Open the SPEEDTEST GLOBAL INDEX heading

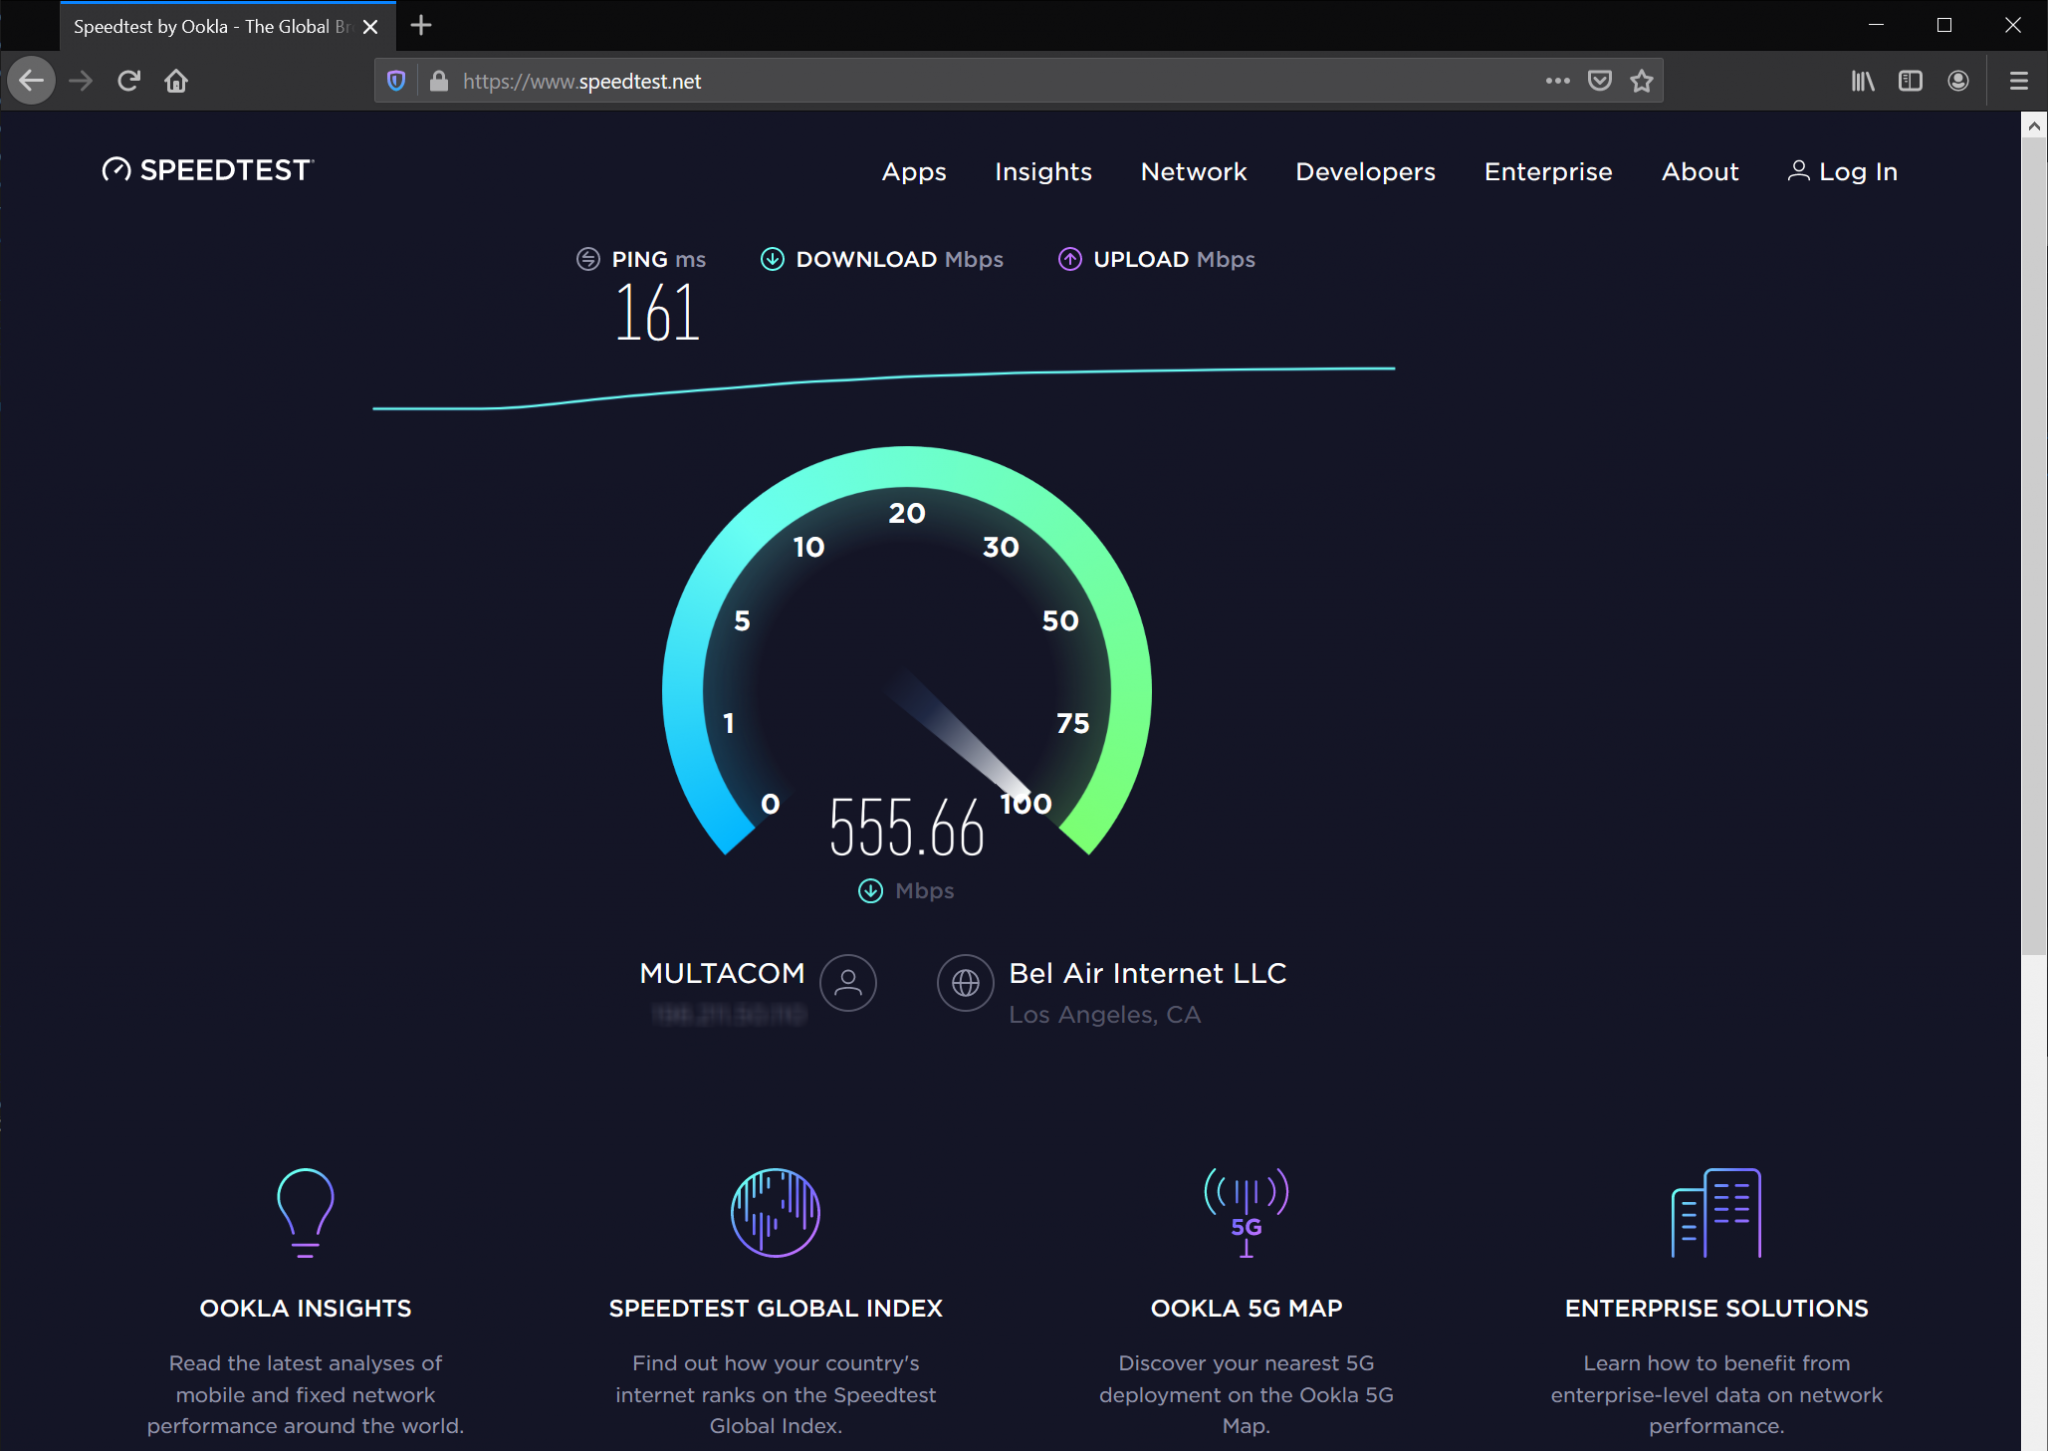[x=775, y=1308]
